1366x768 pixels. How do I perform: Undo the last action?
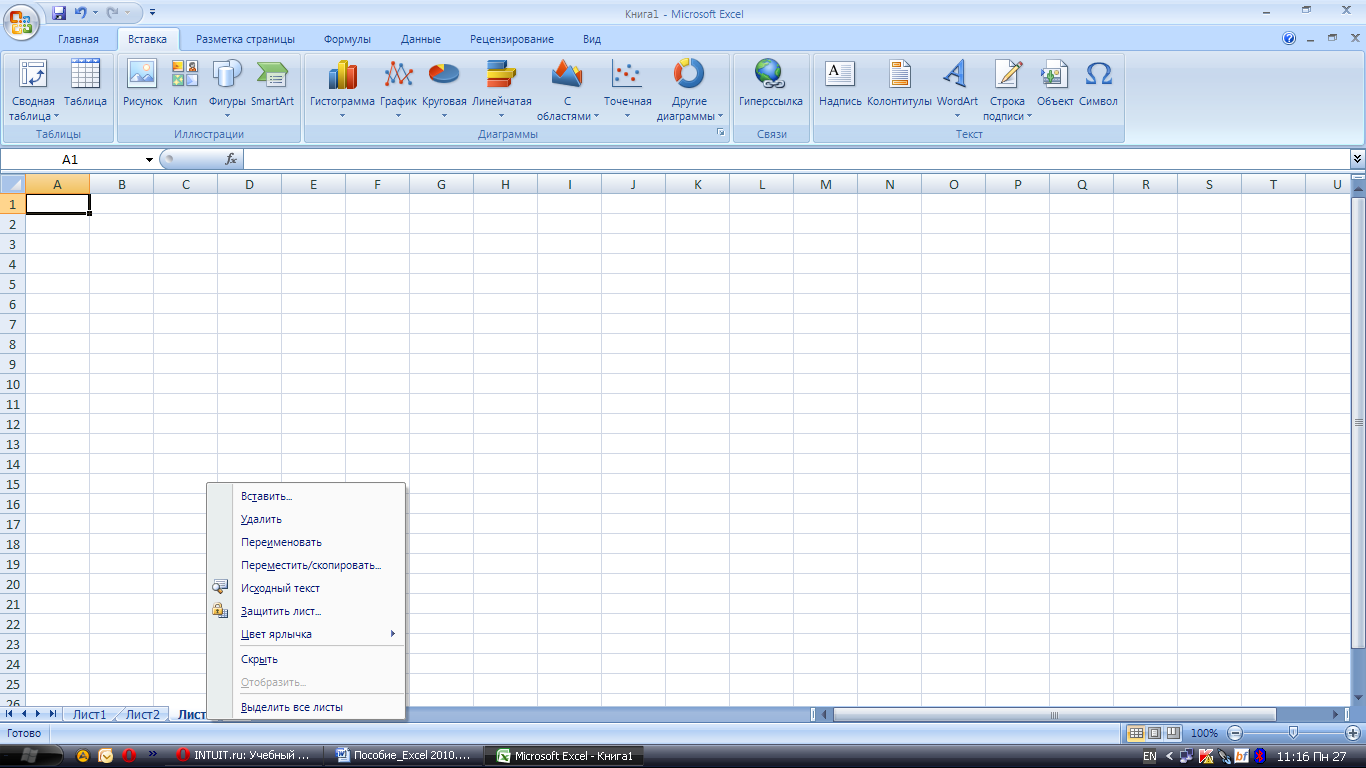pos(80,13)
